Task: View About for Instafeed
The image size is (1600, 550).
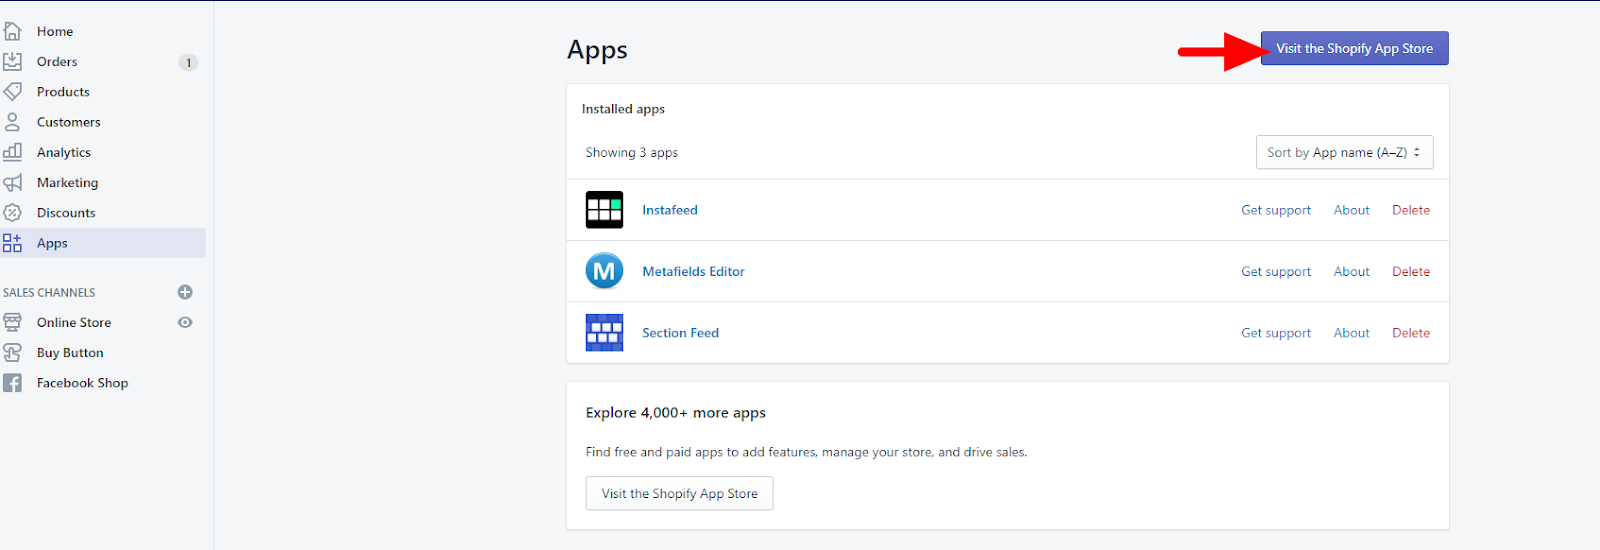Action: pyautogui.click(x=1351, y=210)
